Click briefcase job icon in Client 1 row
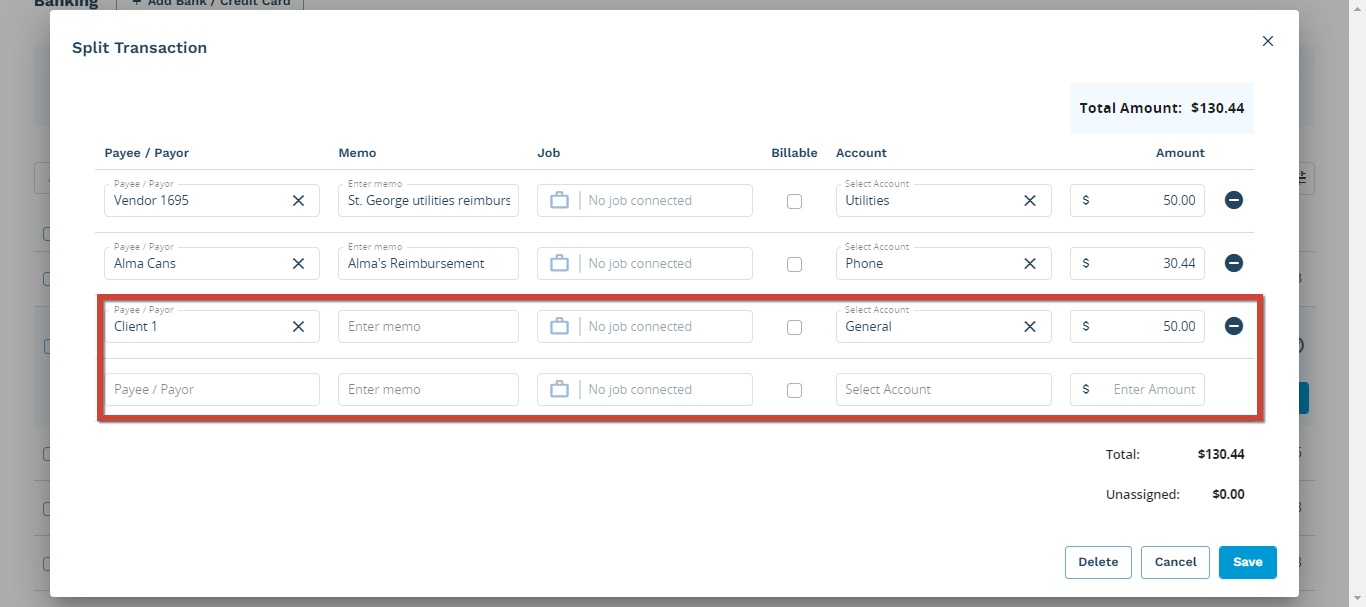Screen dimensions: 1366x607 [x=559, y=326]
